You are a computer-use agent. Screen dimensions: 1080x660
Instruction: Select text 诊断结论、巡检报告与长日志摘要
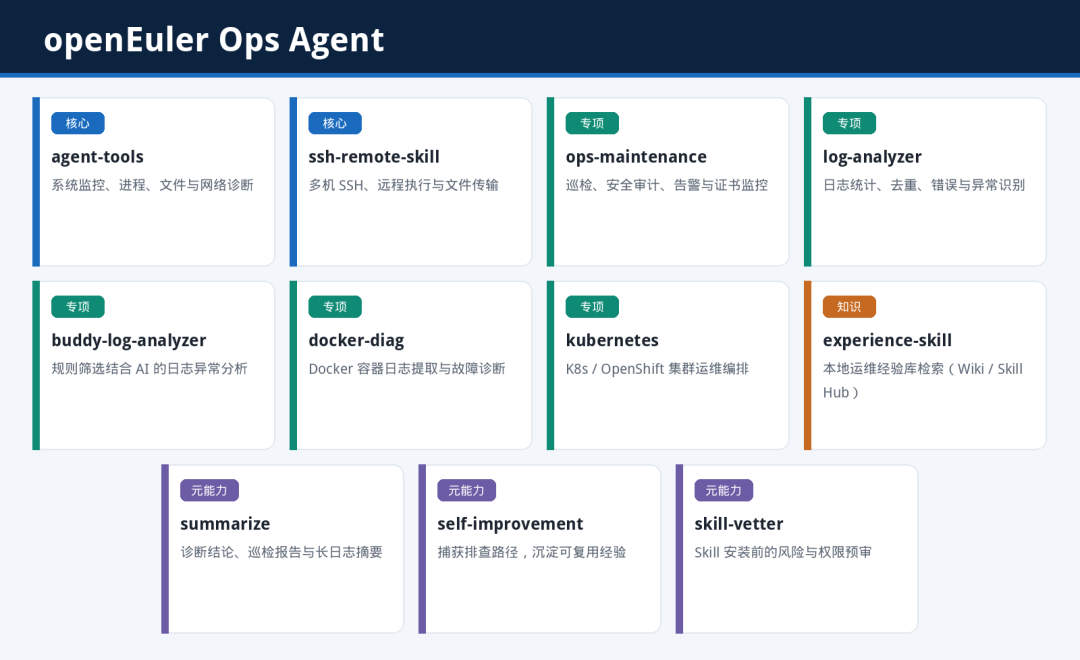coord(281,552)
